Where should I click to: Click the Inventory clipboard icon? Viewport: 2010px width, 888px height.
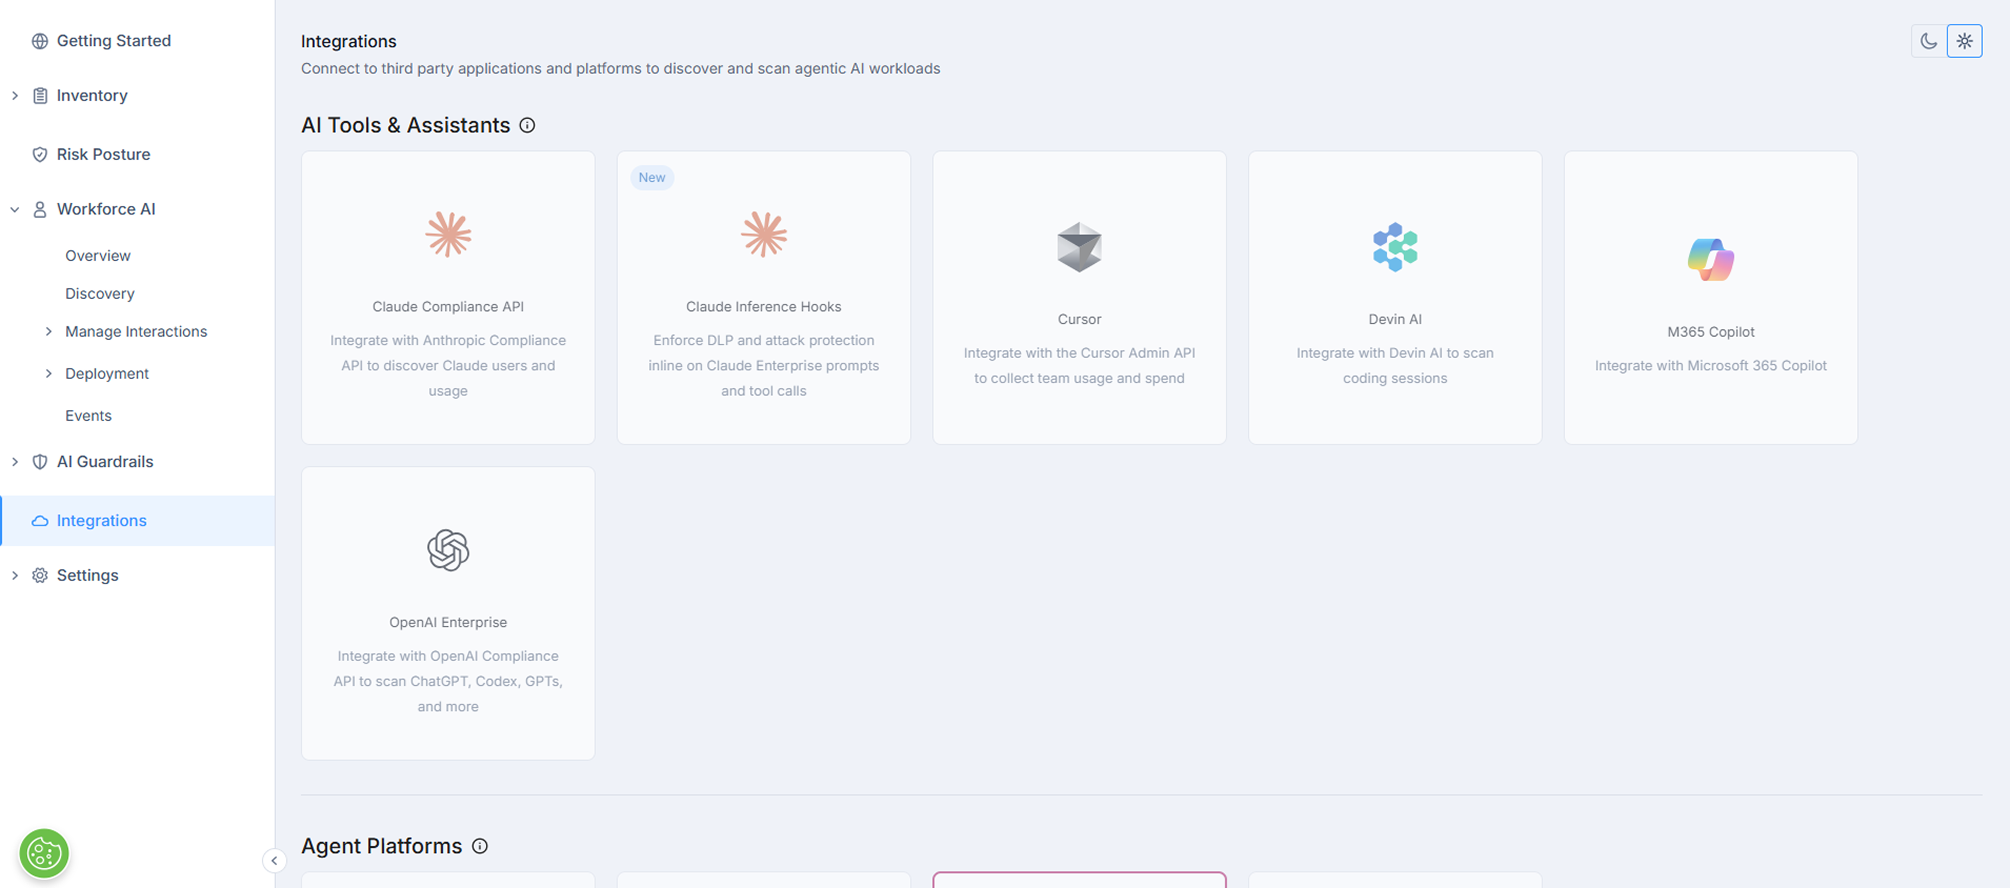40,96
